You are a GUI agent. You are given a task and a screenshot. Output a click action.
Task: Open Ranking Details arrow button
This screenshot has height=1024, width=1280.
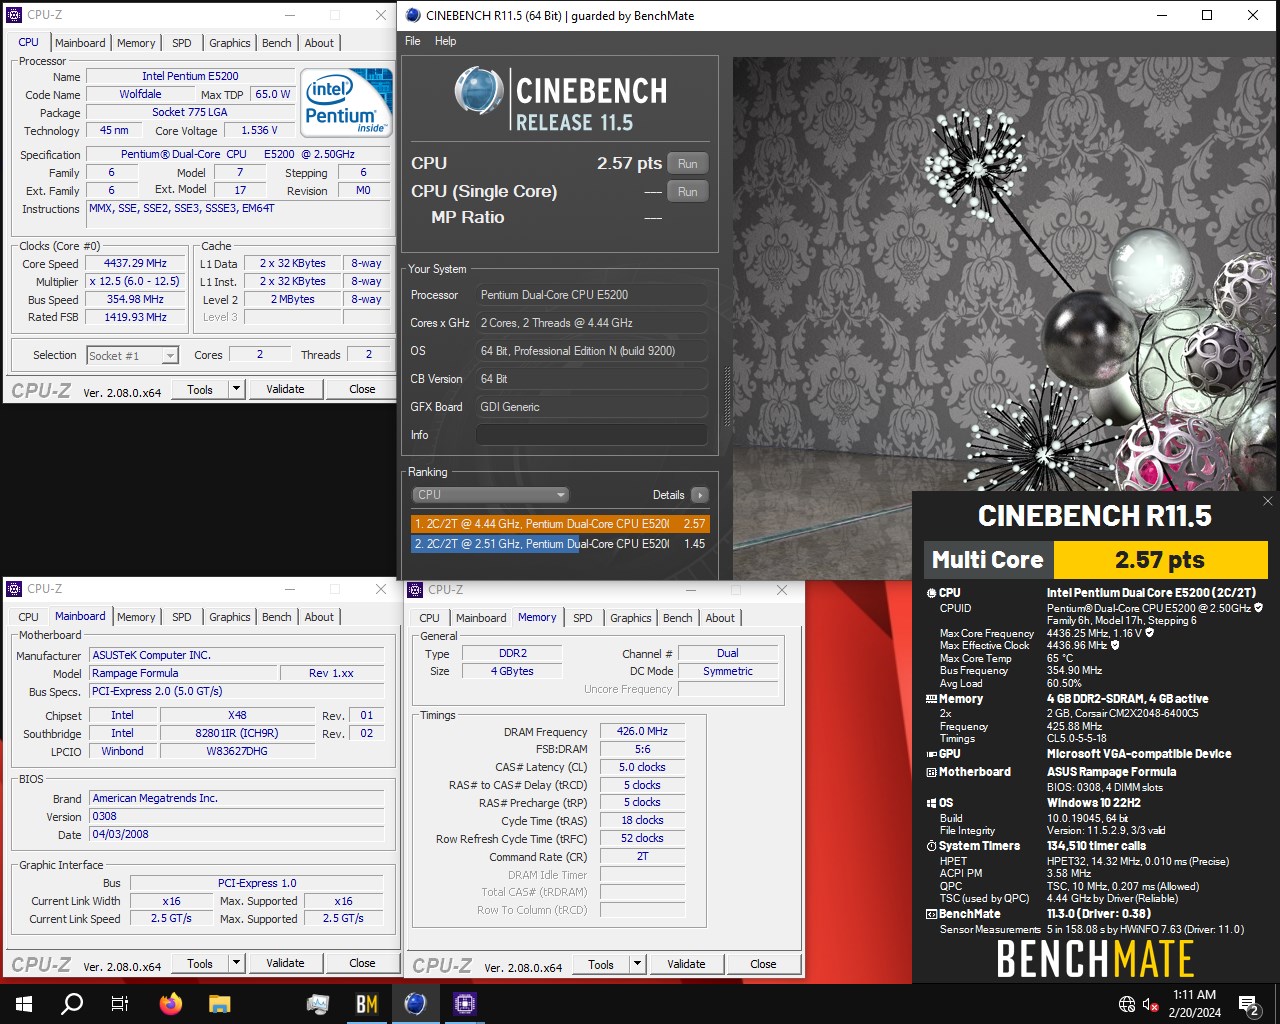[x=699, y=495]
